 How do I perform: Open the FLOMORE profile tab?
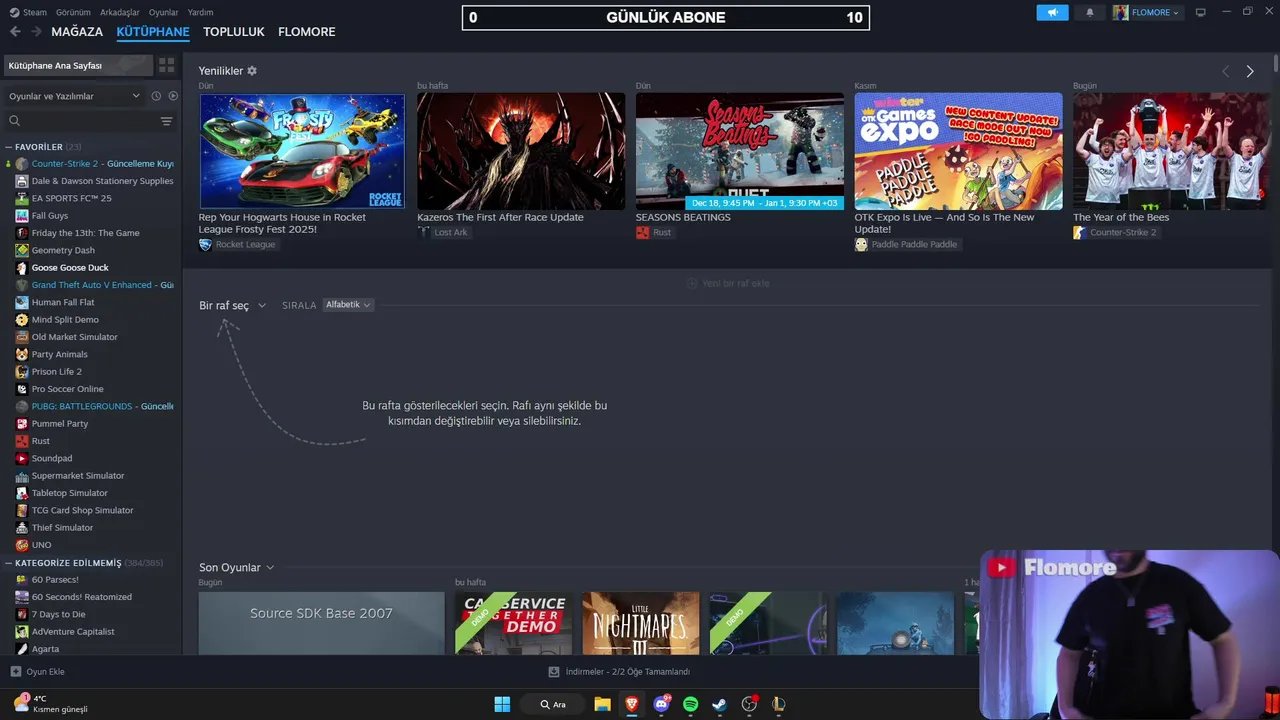307,32
